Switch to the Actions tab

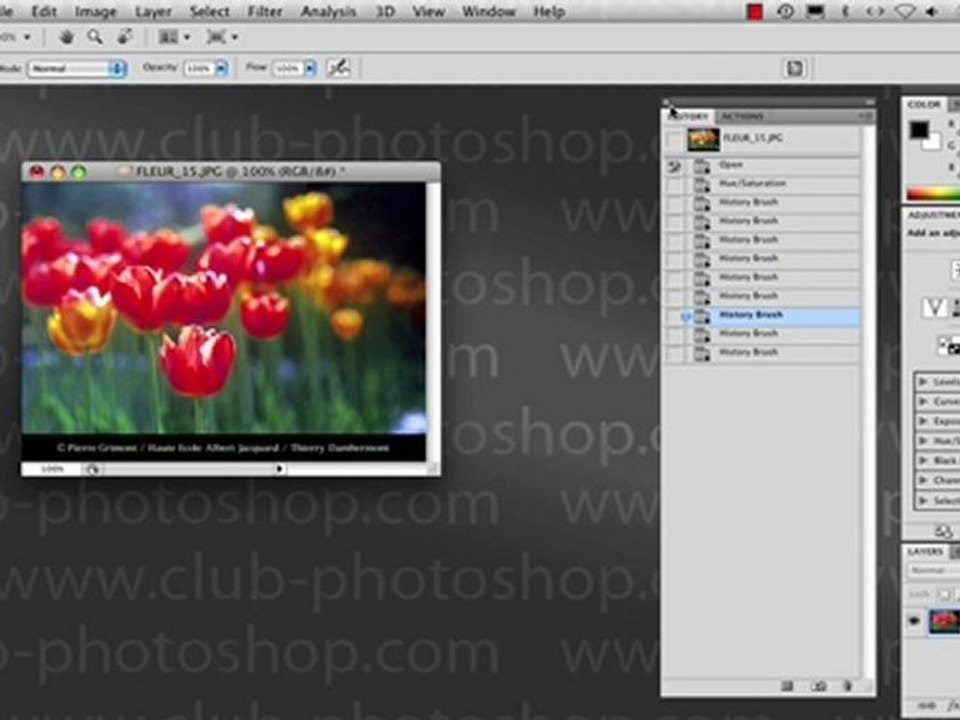(x=742, y=116)
